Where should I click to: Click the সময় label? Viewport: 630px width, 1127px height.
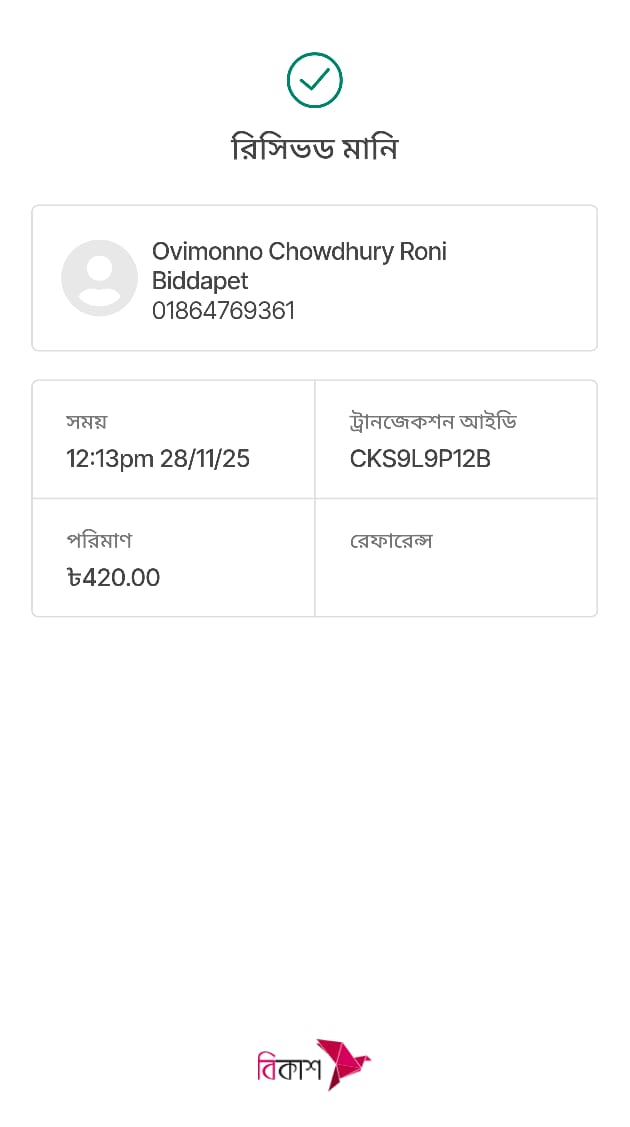(x=87, y=422)
